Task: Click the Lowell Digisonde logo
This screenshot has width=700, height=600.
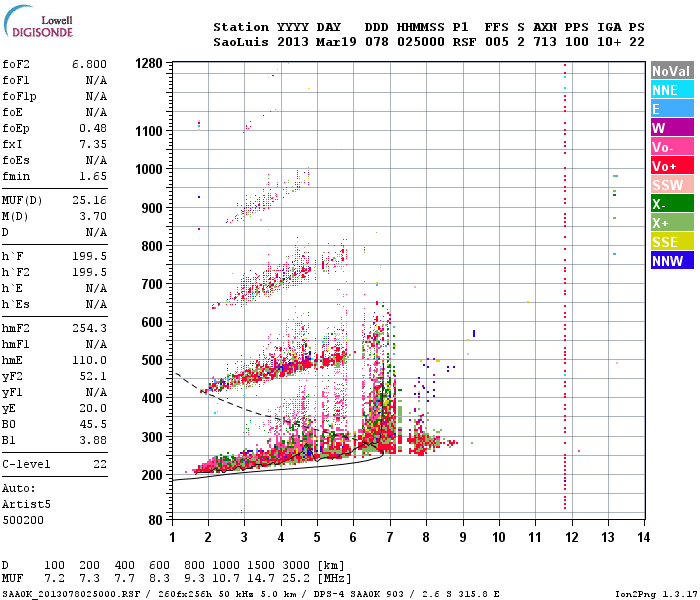Action: tap(38, 22)
